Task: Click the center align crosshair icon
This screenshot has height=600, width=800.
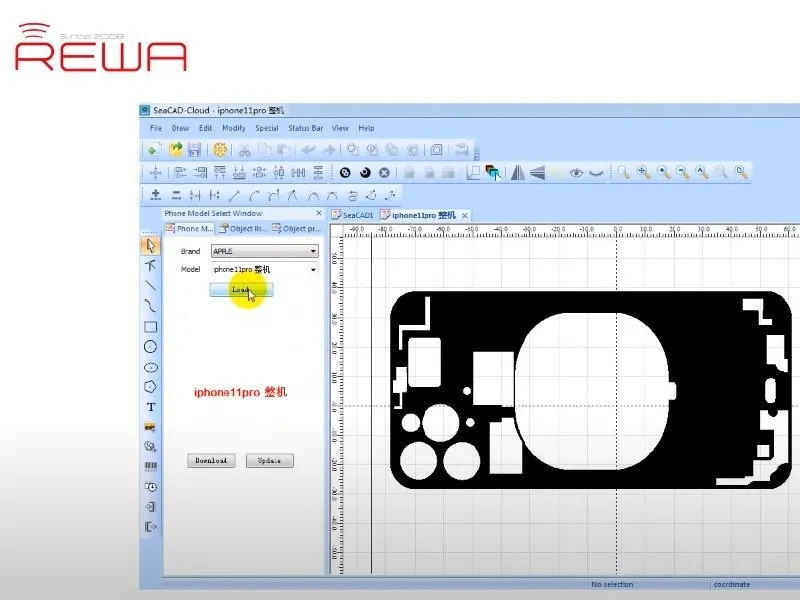Action: coord(155,172)
